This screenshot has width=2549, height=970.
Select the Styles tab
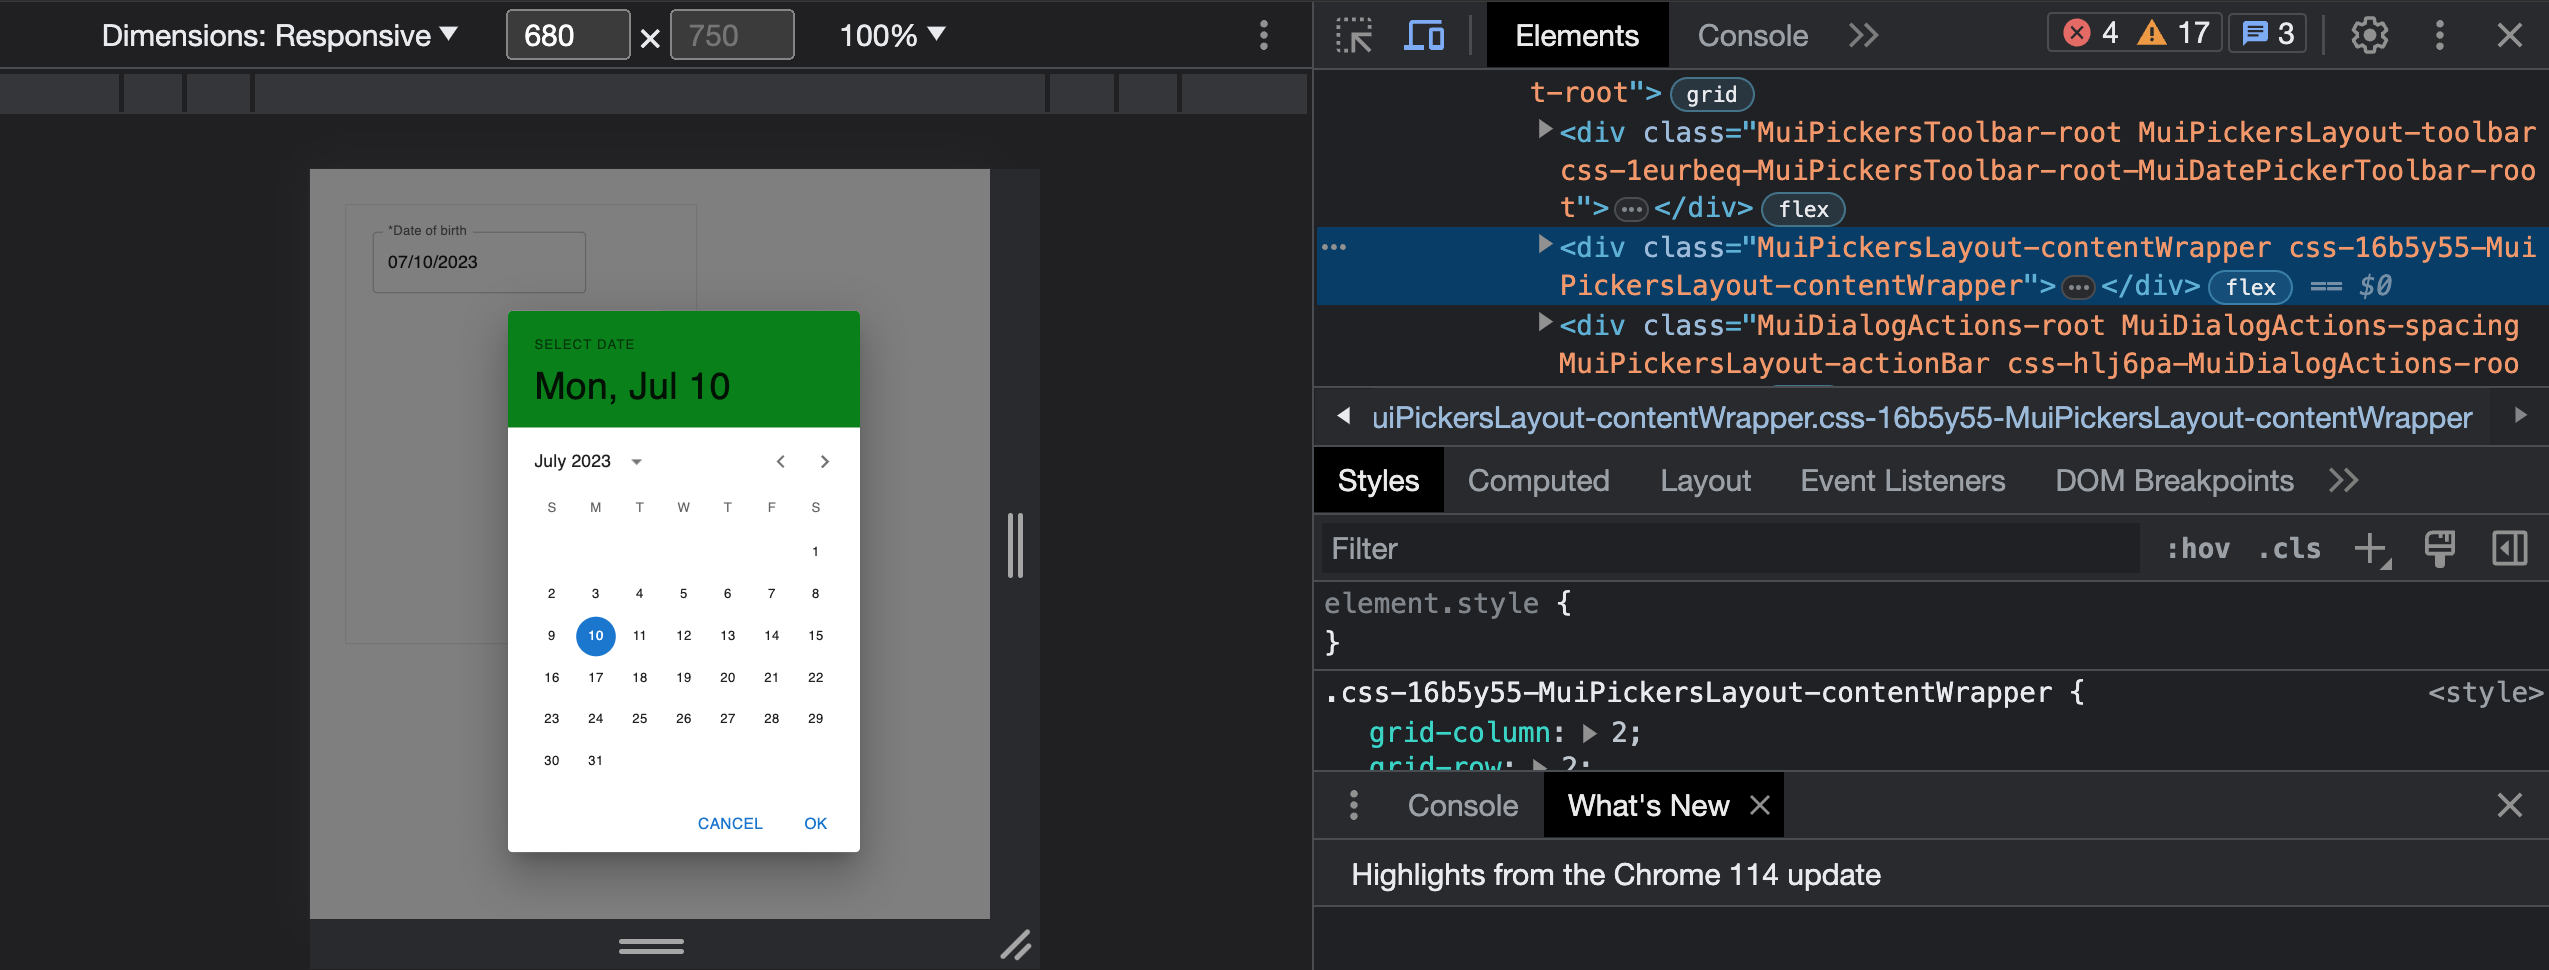1378,481
